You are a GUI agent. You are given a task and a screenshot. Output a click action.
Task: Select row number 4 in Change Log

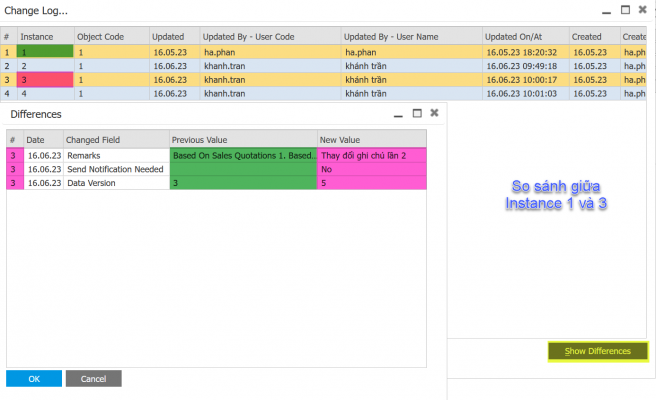coord(8,93)
